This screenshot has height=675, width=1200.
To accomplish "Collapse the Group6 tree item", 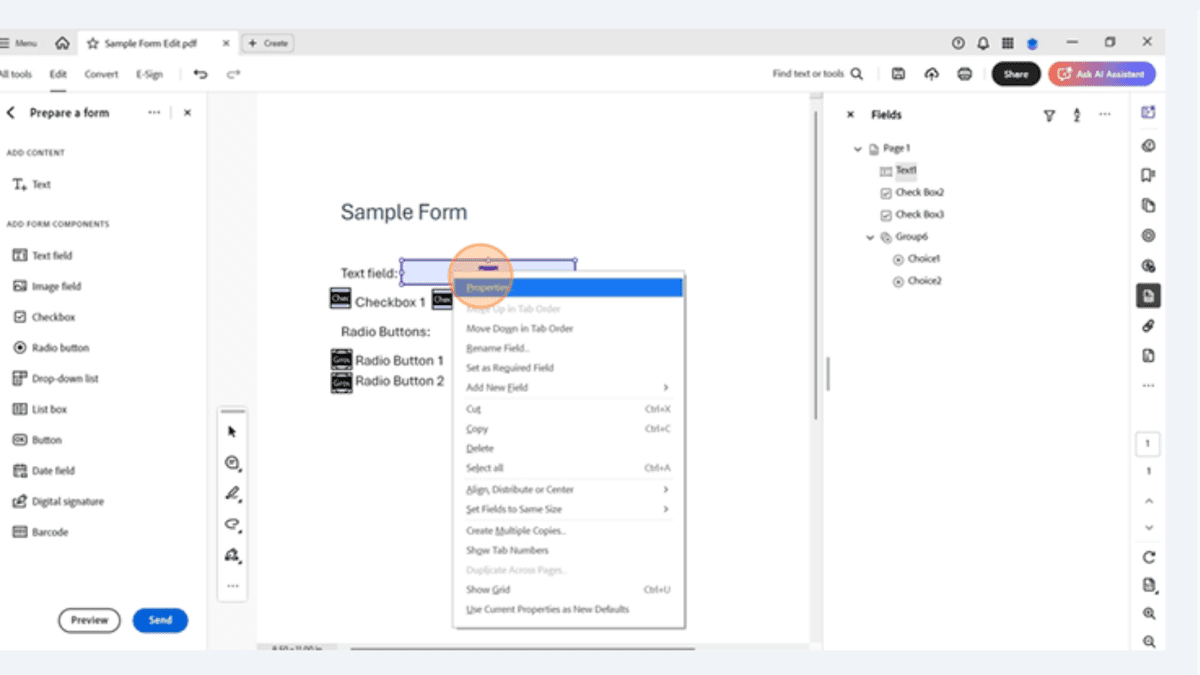I will [869, 236].
